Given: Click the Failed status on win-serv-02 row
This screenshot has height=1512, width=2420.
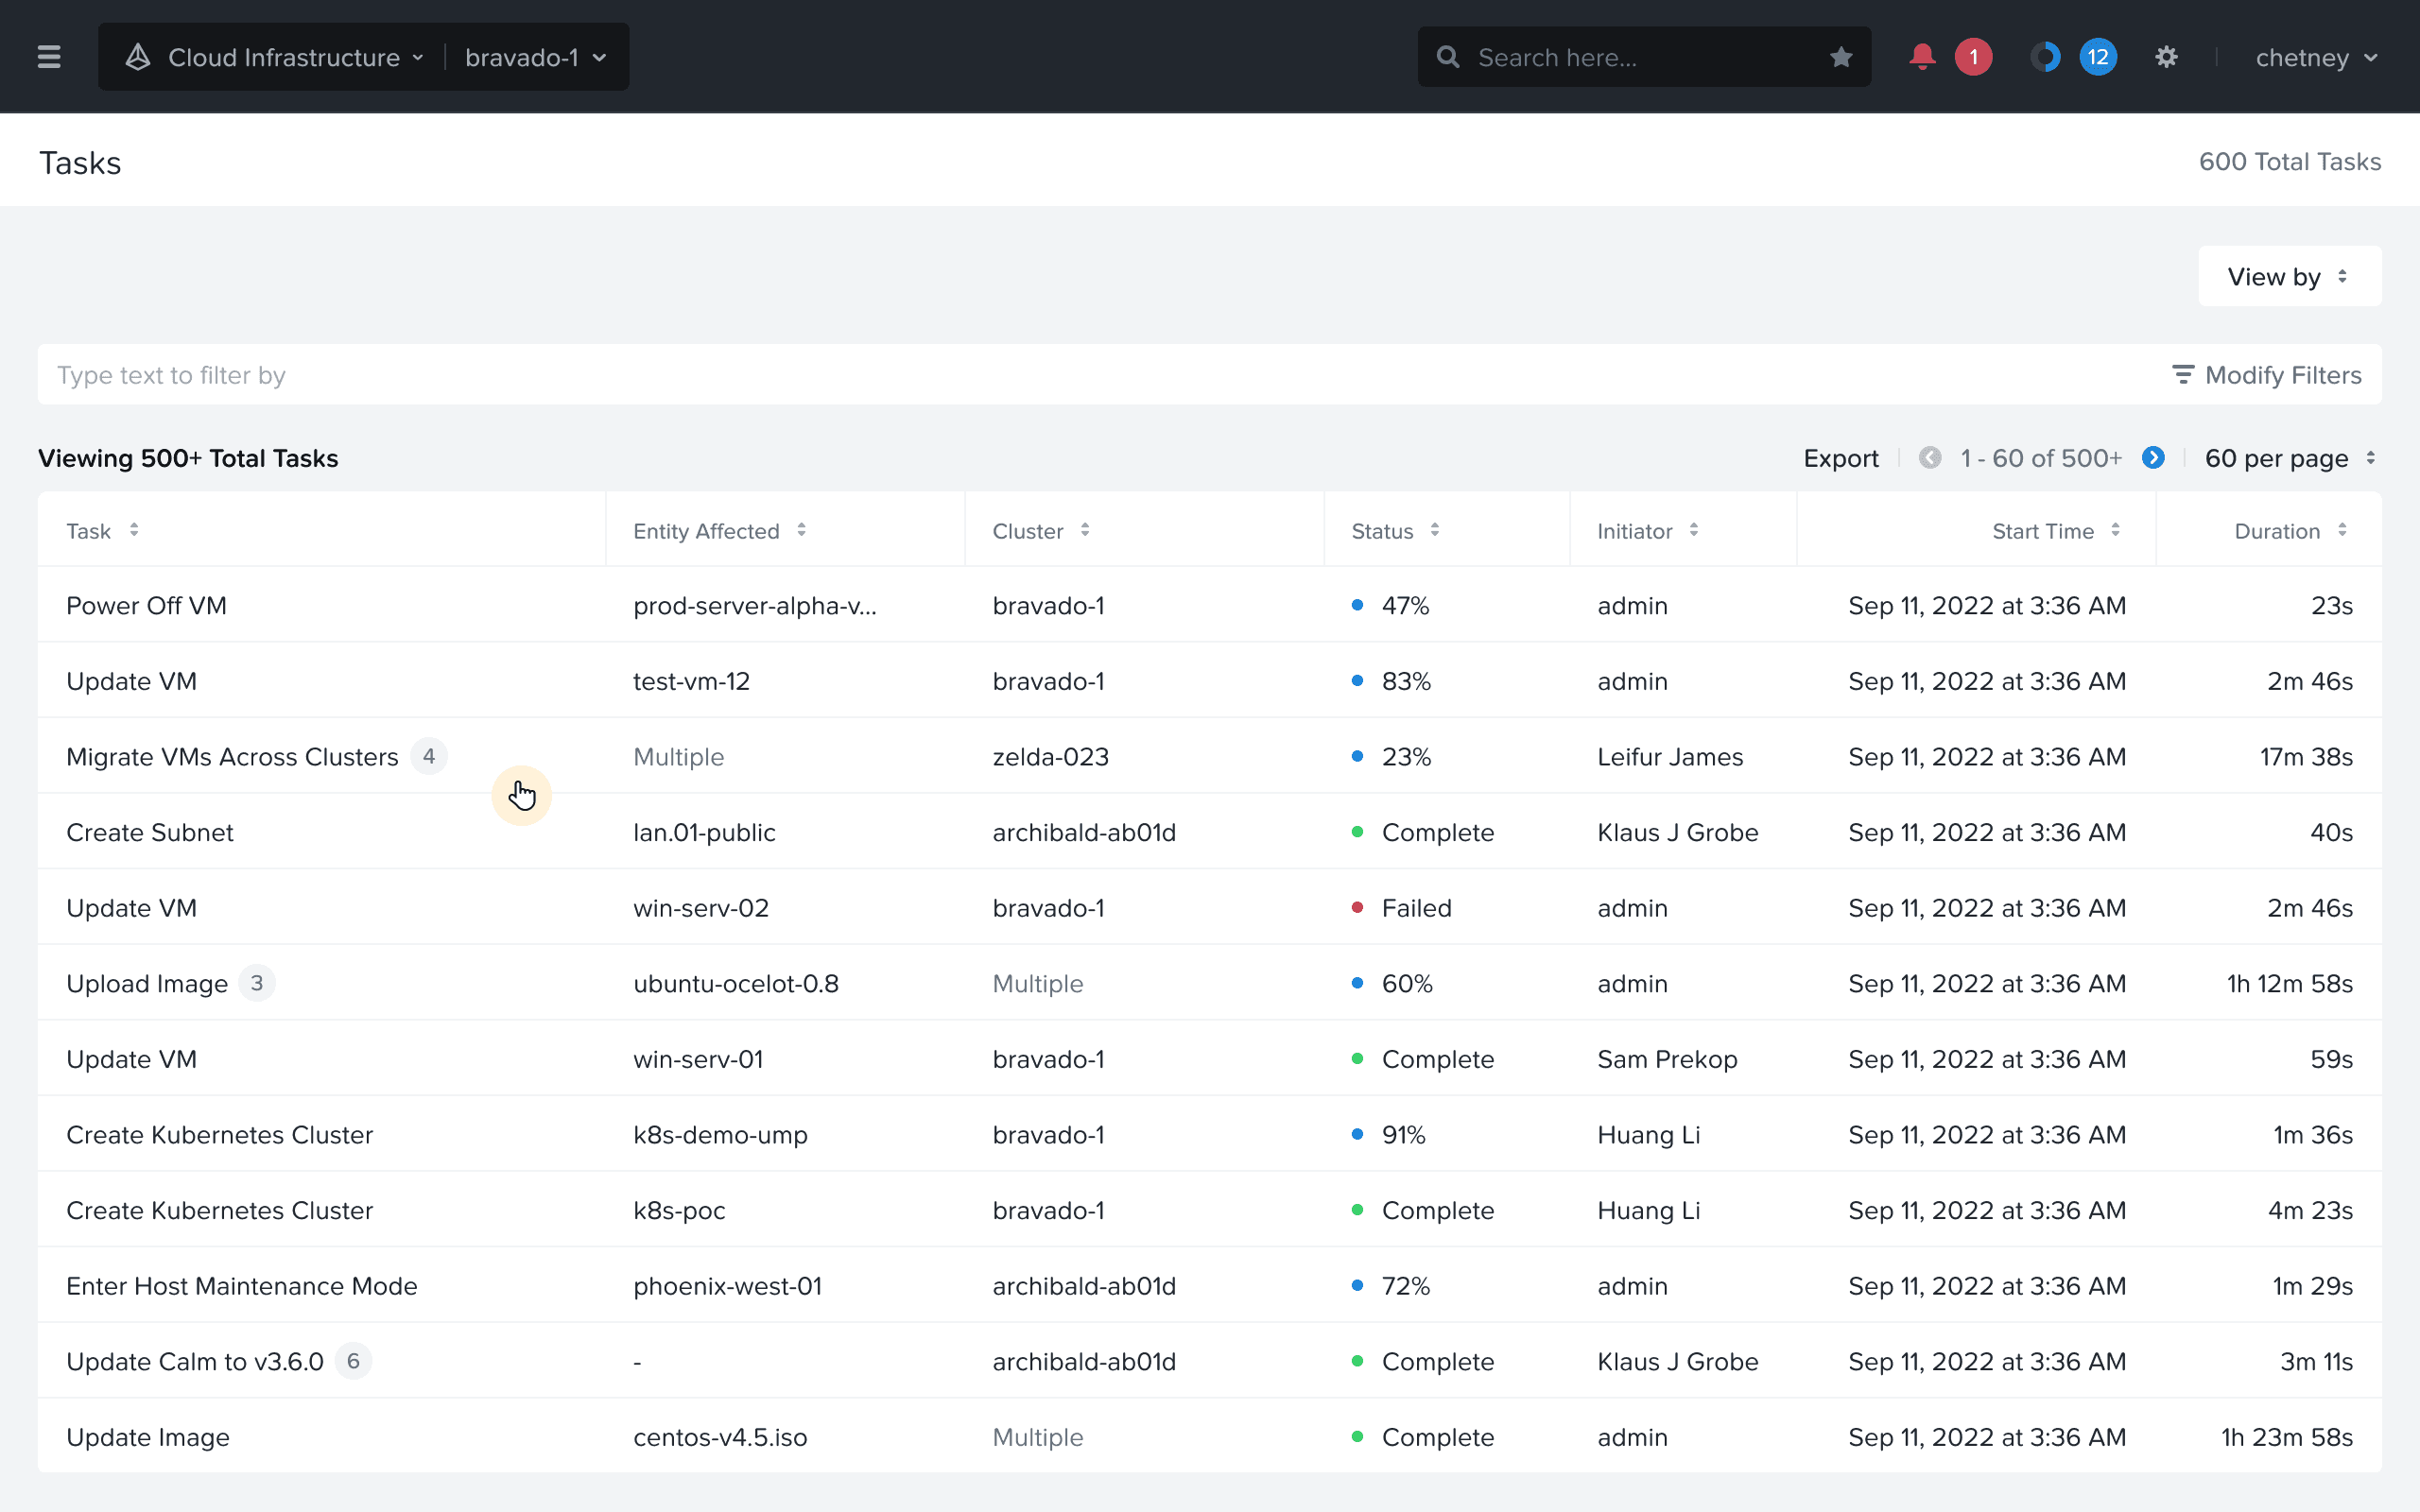Looking at the screenshot, I should tap(1416, 908).
